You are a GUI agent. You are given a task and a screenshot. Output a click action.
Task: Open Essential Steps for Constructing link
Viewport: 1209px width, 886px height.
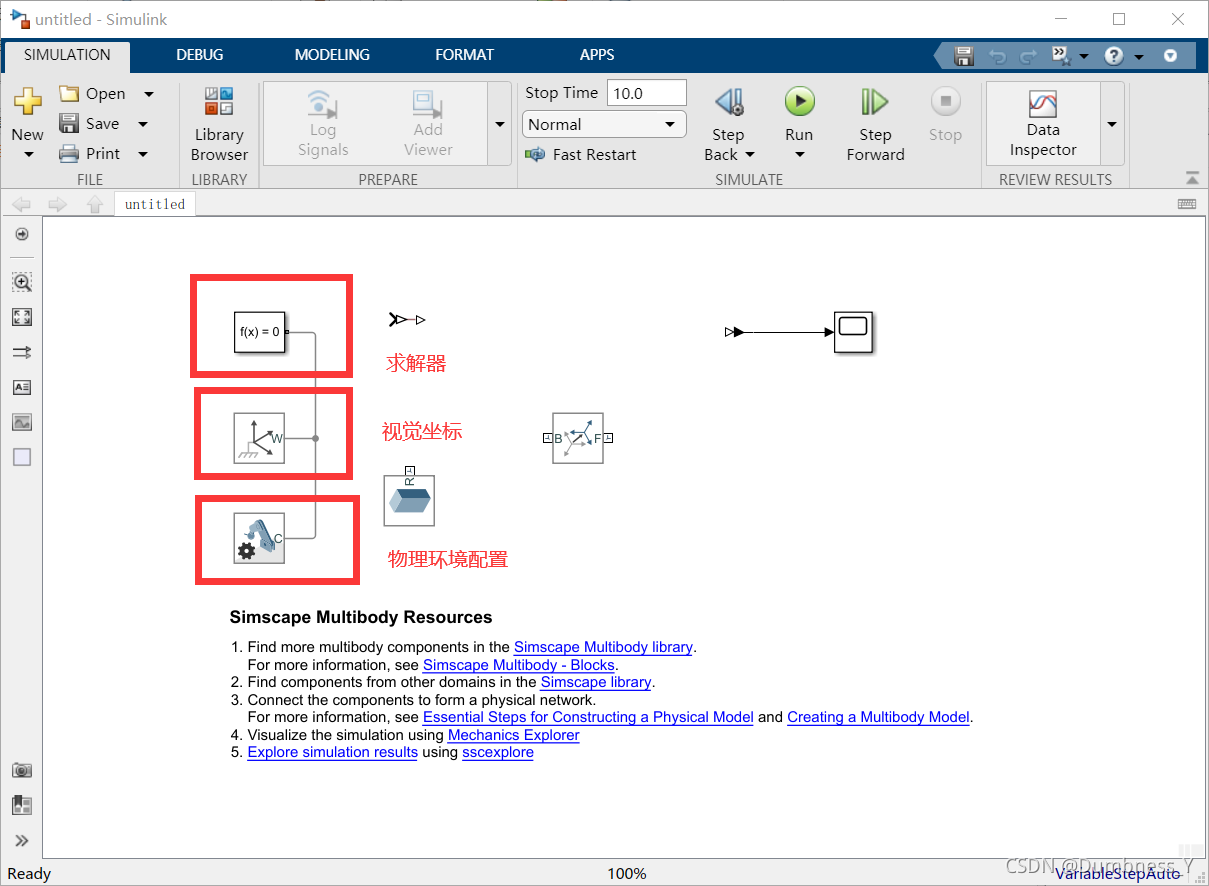(588, 717)
